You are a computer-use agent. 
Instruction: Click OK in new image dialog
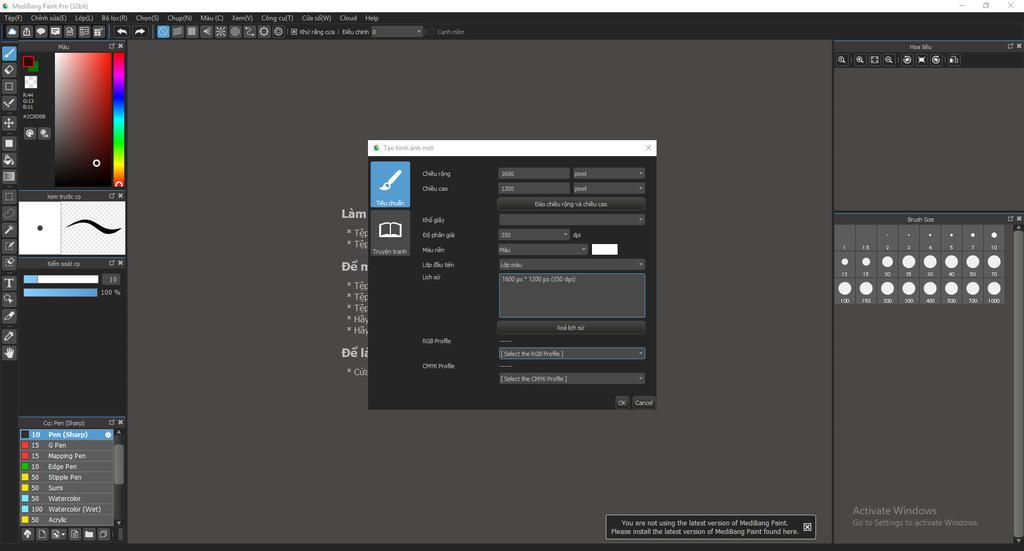[x=622, y=403]
